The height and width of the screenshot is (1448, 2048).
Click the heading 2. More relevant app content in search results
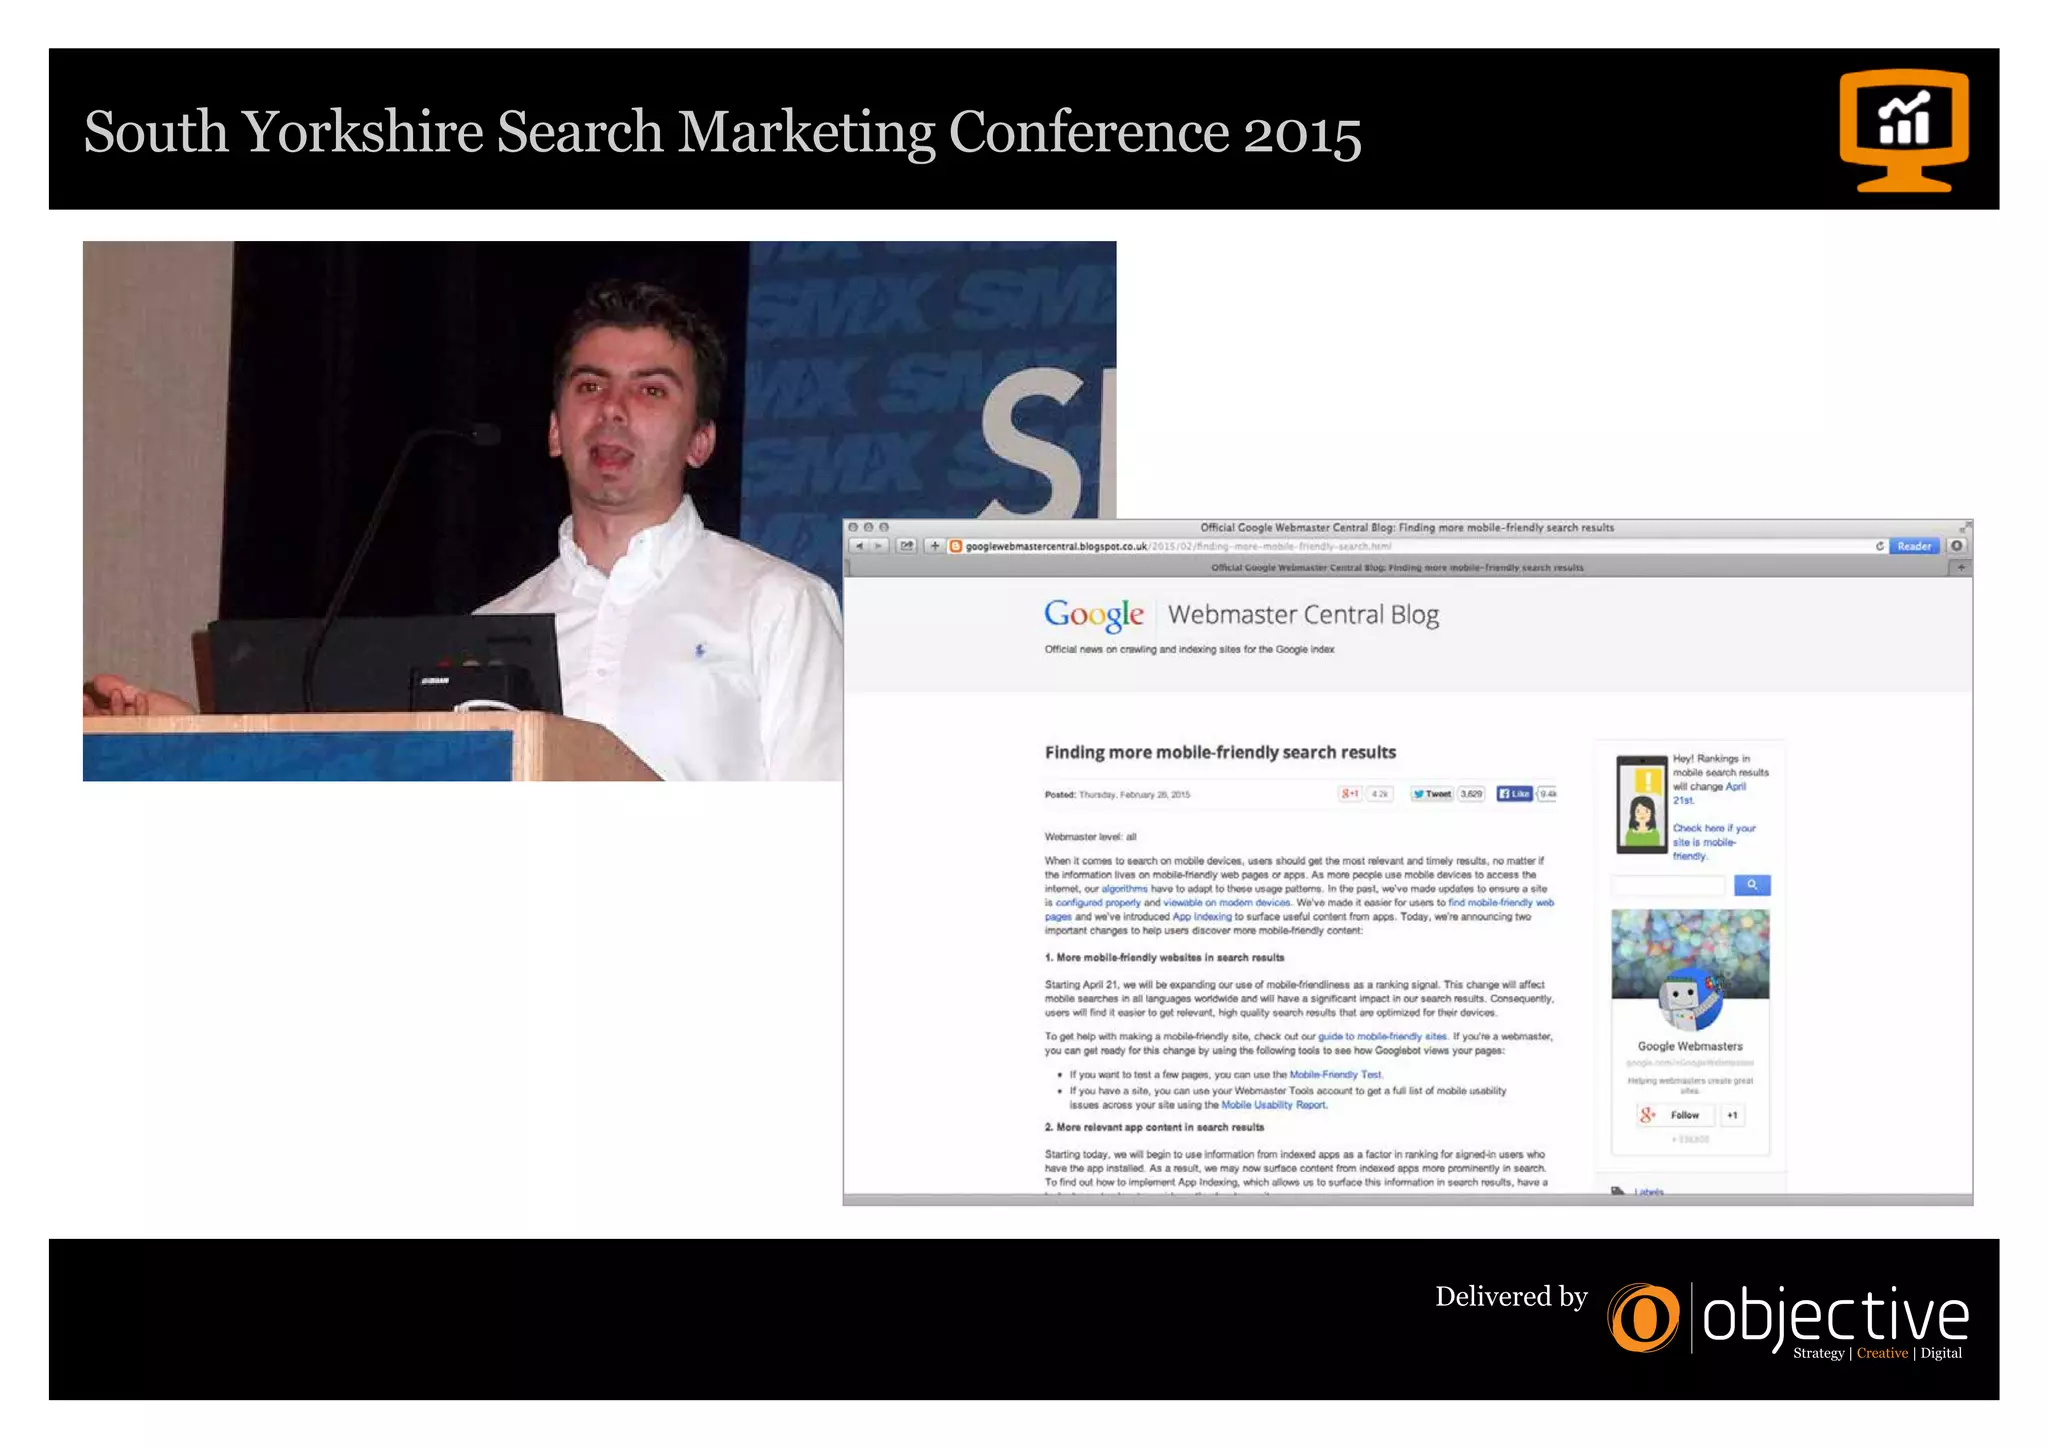[x=1154, y=1127]
